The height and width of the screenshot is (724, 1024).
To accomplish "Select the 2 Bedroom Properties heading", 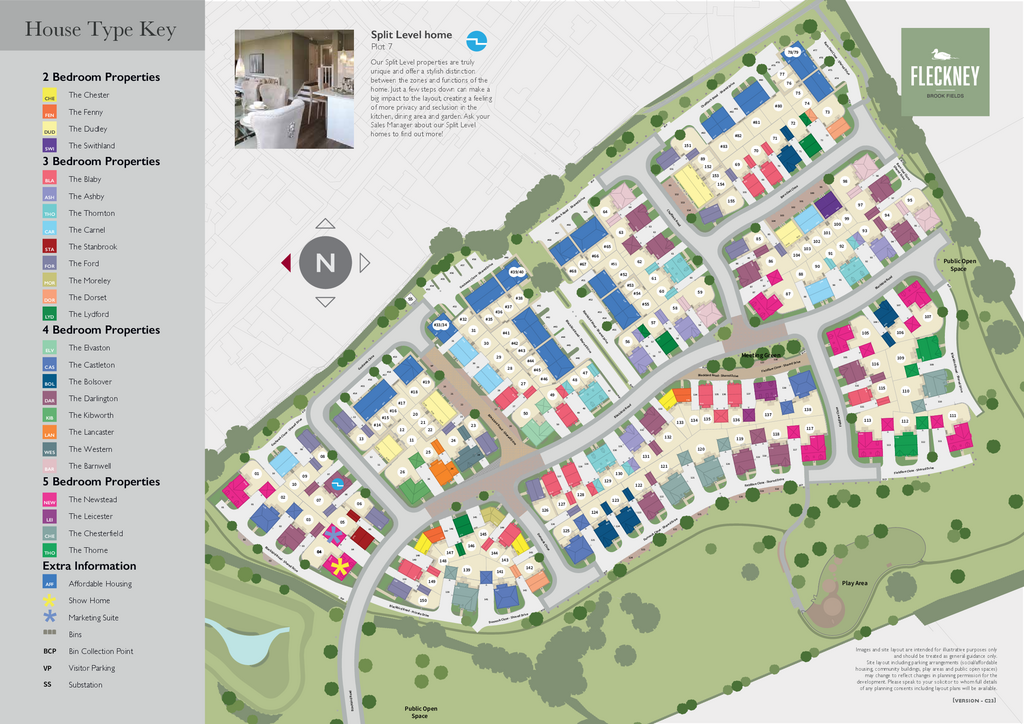I will (x=101, y=77).
